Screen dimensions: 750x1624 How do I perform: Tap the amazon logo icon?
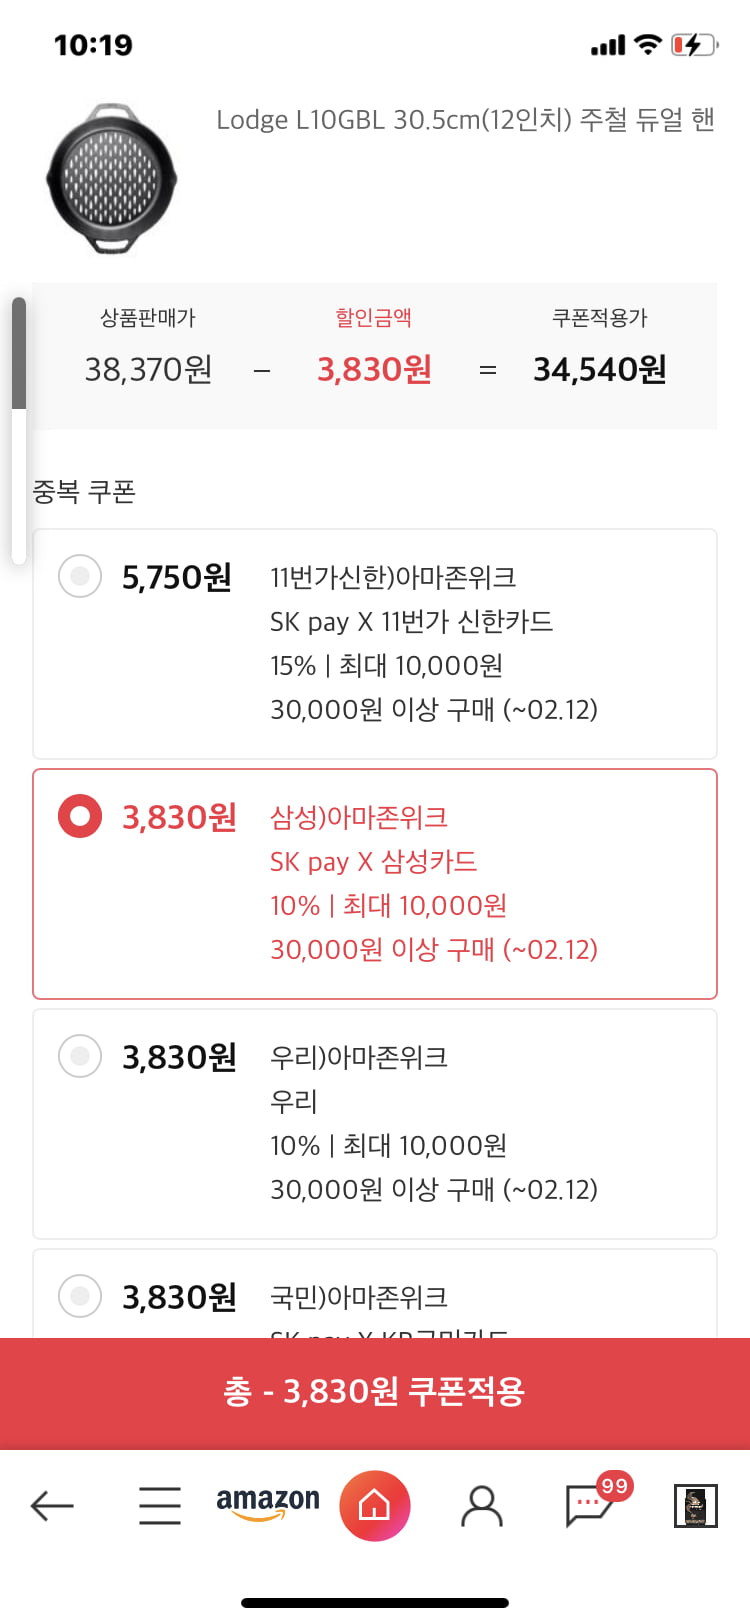[x=268, y=1503]
